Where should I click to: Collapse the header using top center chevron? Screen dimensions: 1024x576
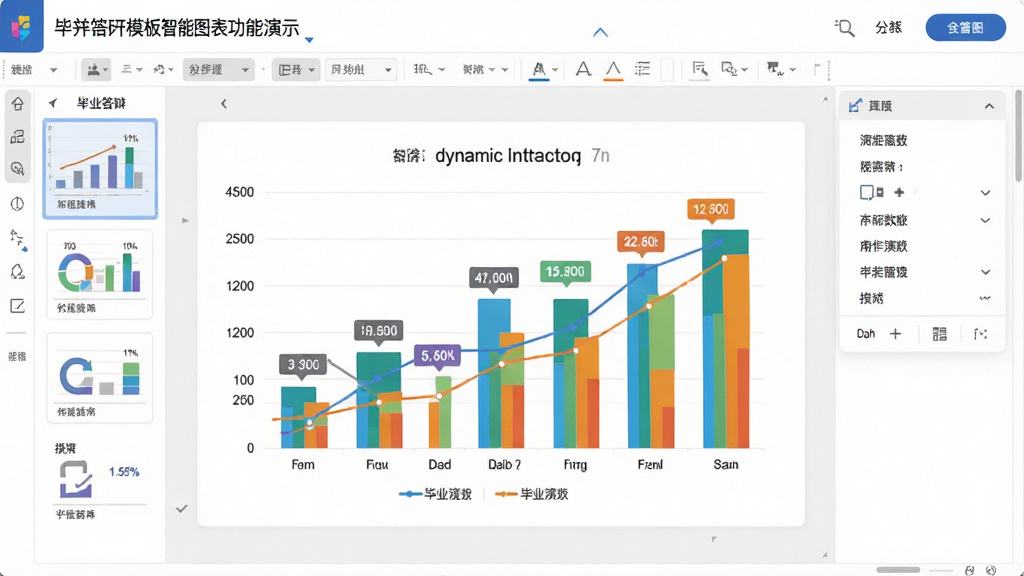[600, 32]
